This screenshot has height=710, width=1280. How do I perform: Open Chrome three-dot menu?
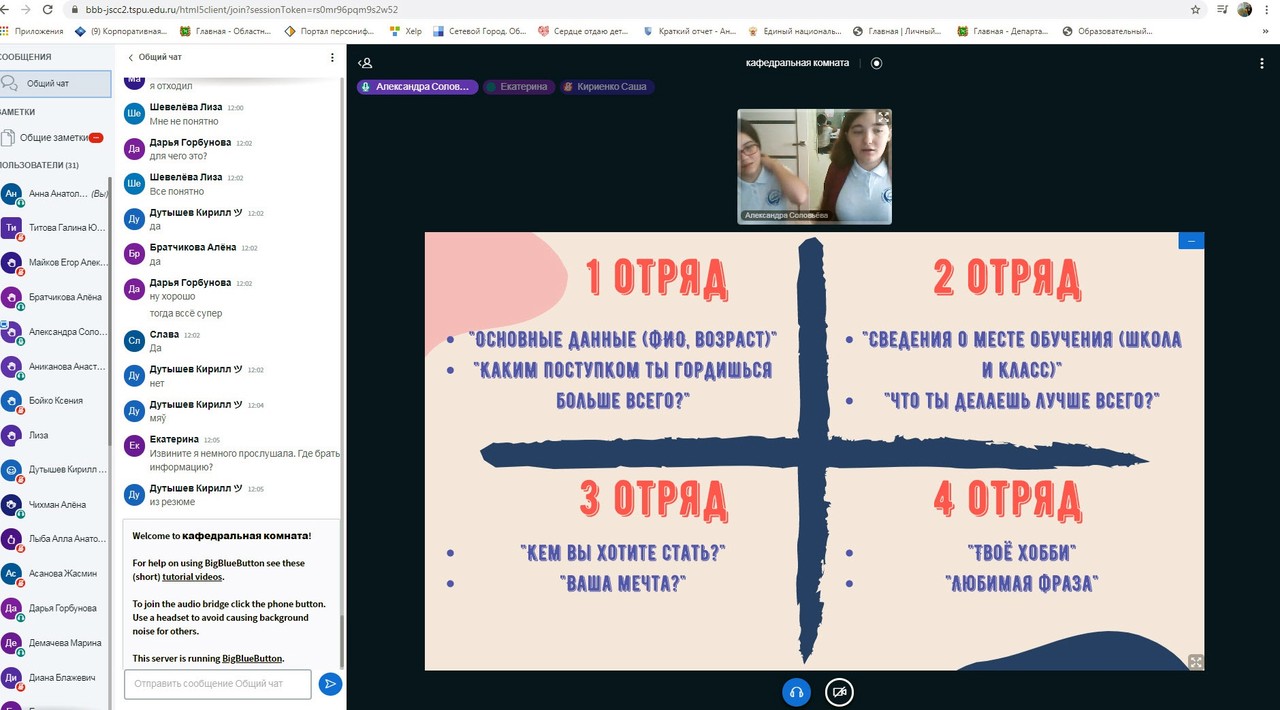point(1269,10)
